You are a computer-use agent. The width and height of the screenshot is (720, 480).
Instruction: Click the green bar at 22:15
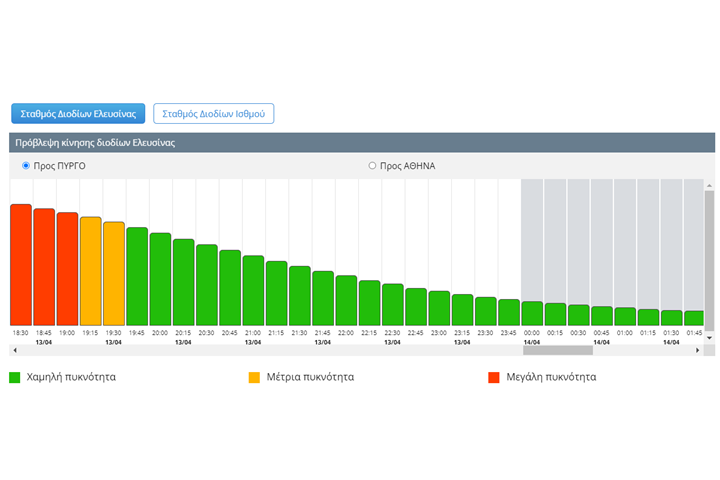pyautogui.click(x=370, y=303)
